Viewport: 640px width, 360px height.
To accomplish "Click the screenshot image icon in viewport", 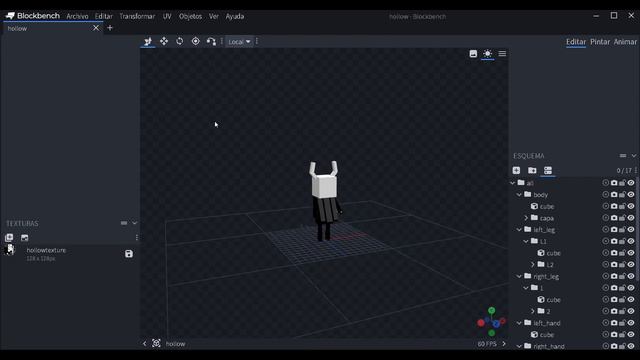I will 473,53.
